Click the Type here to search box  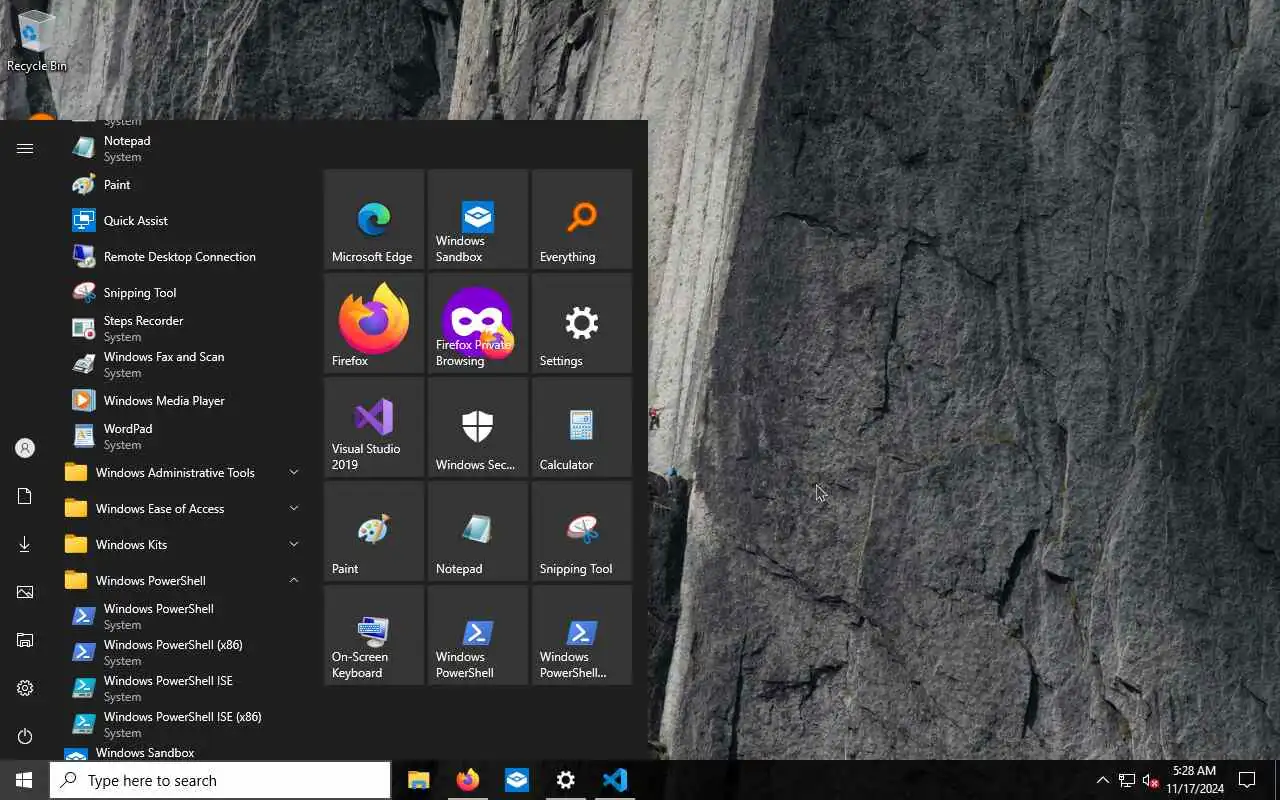tap(220, 780)
